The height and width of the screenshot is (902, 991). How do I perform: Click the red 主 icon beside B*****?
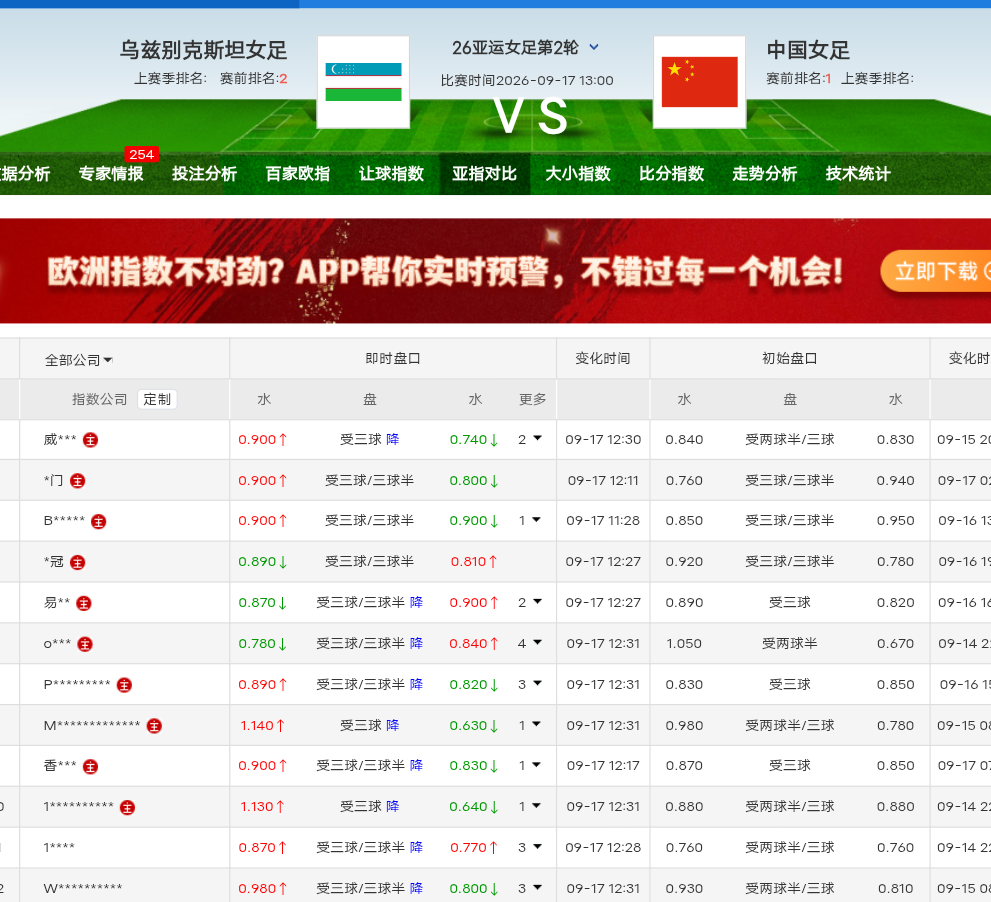[98, 521]
